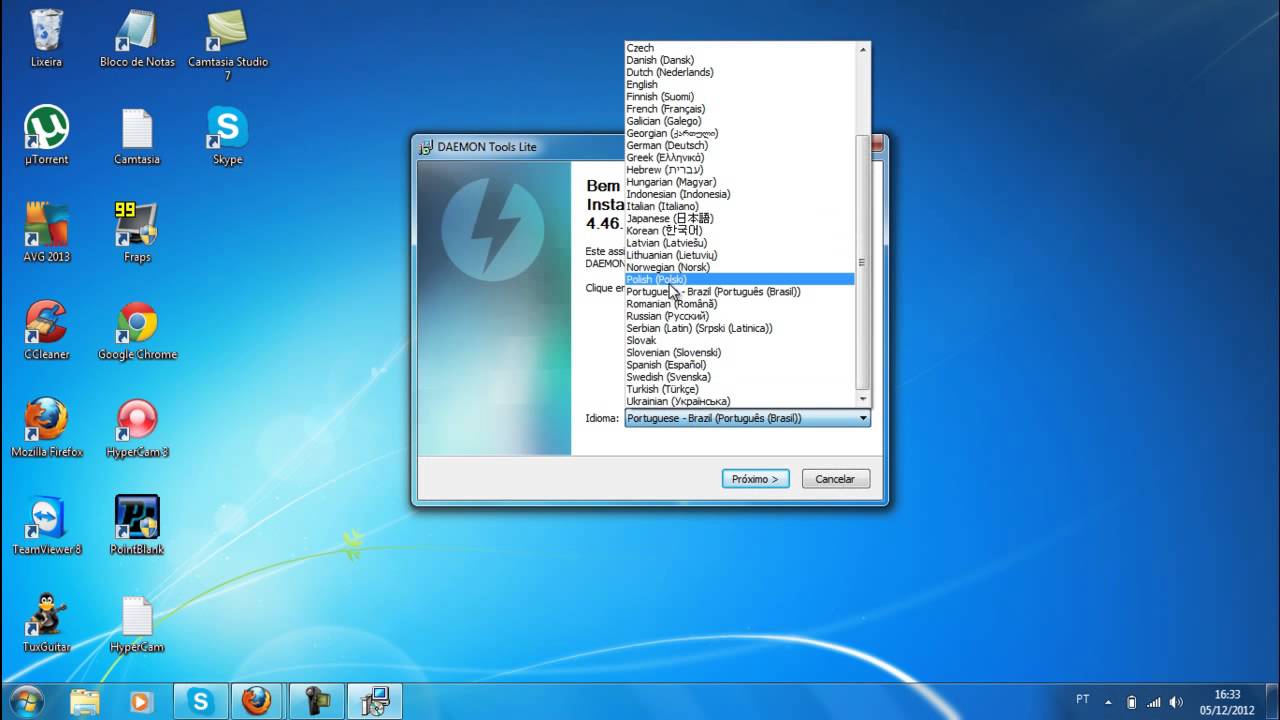The width and height of the screenshot is (1280, 720).
Task: Click the language list scrollbar thumb
Action: pos(863,263)
